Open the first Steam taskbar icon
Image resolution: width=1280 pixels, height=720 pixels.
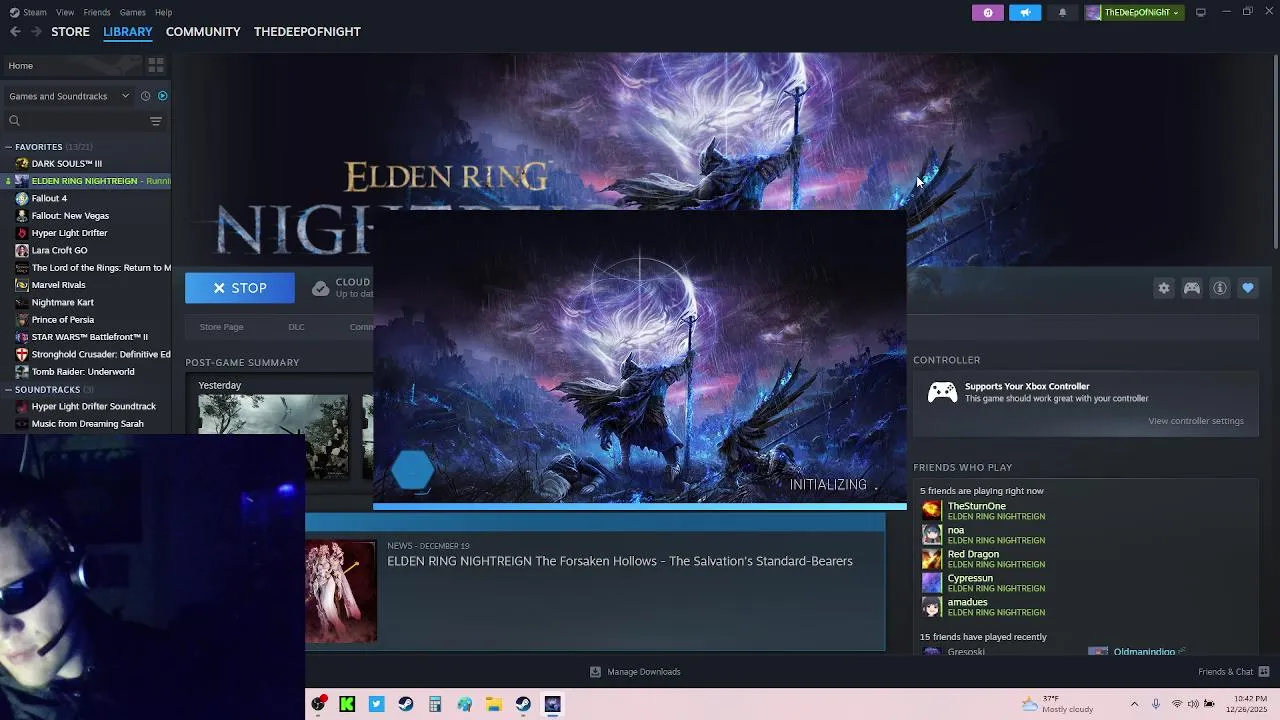(406, 704)
